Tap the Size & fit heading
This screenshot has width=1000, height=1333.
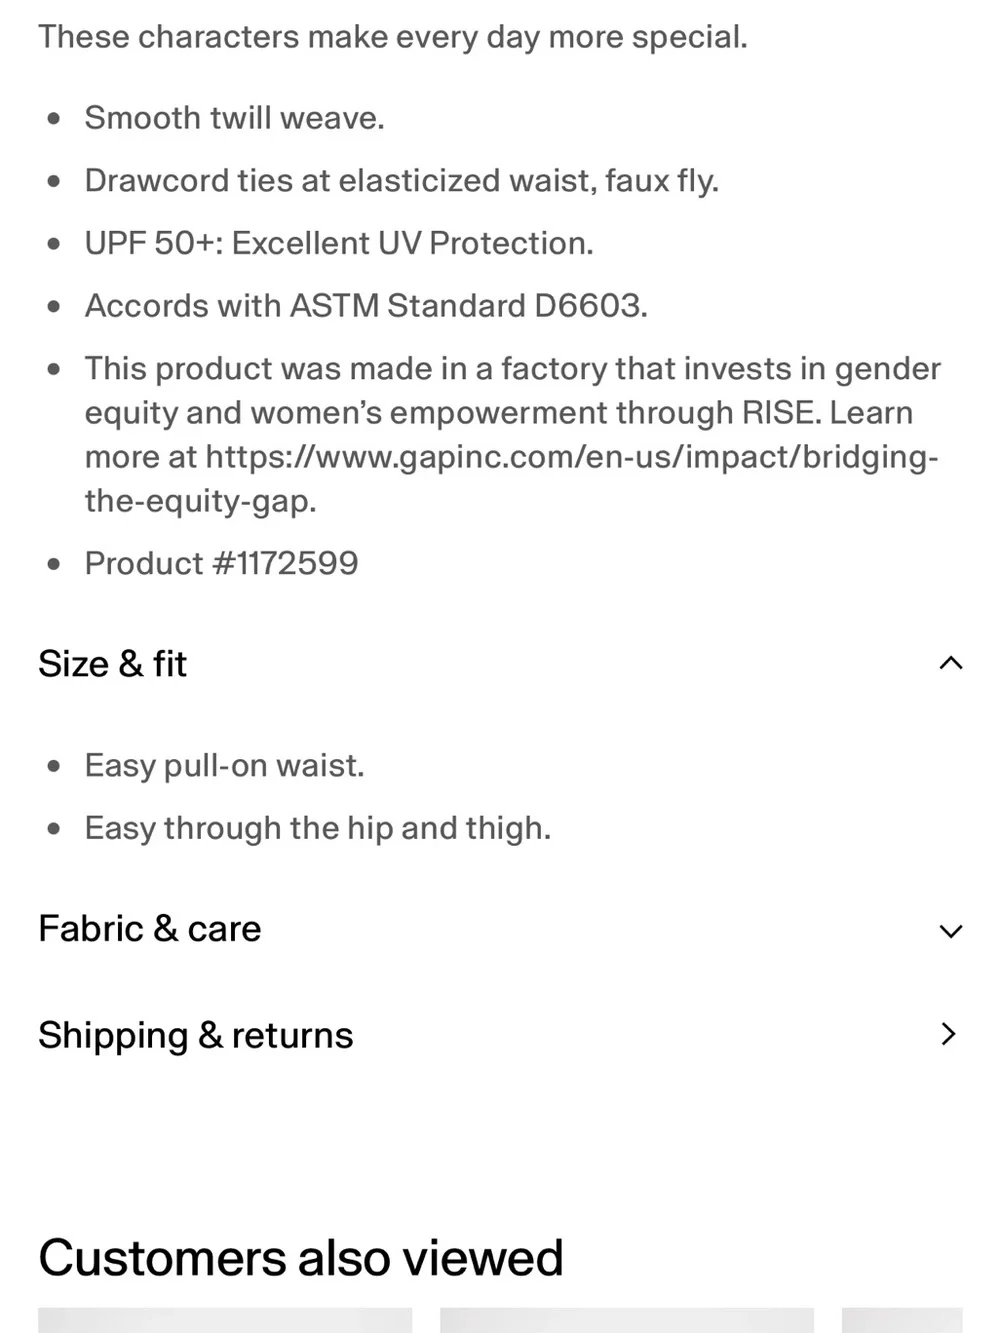click(x=113, y=663)
